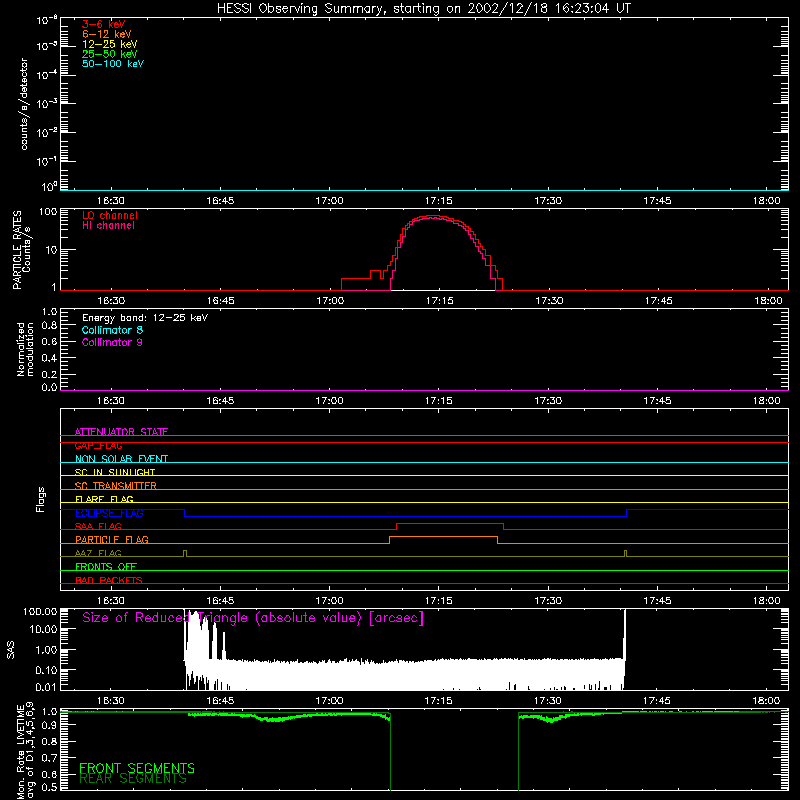The height and width of the screenshot is (800, 800).
Task: Click the Flags axis title
Action: (x=40, y=499)
